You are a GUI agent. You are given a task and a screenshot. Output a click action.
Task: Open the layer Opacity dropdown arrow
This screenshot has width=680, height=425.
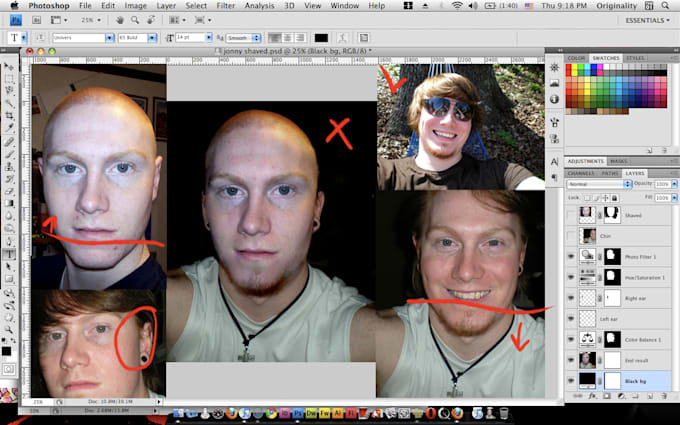674,184
